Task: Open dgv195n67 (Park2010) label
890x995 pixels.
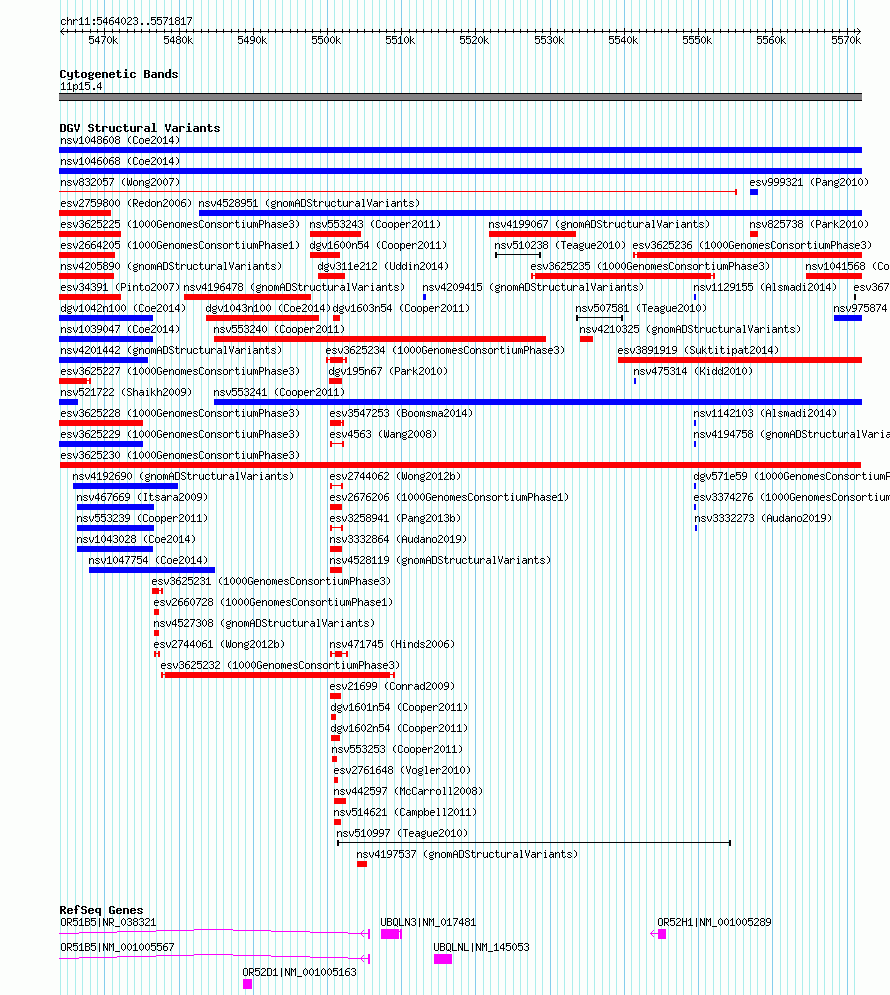Action: click(x=388, y=371)
